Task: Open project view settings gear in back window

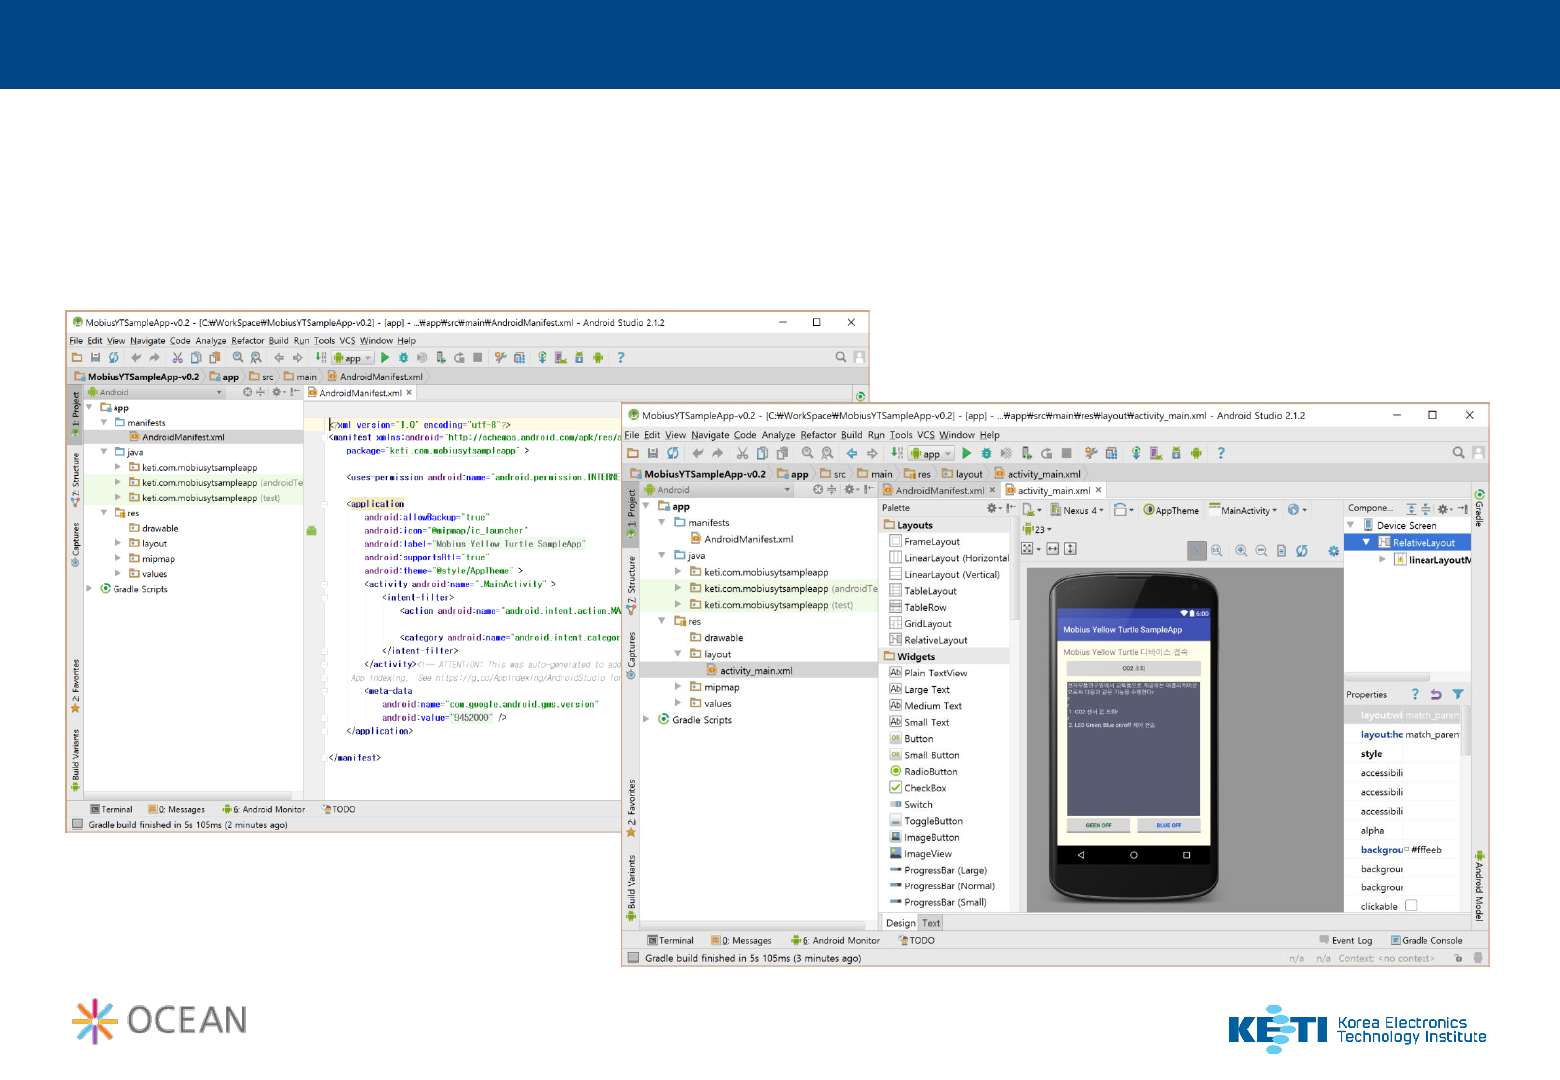Action: click(277, 392)
